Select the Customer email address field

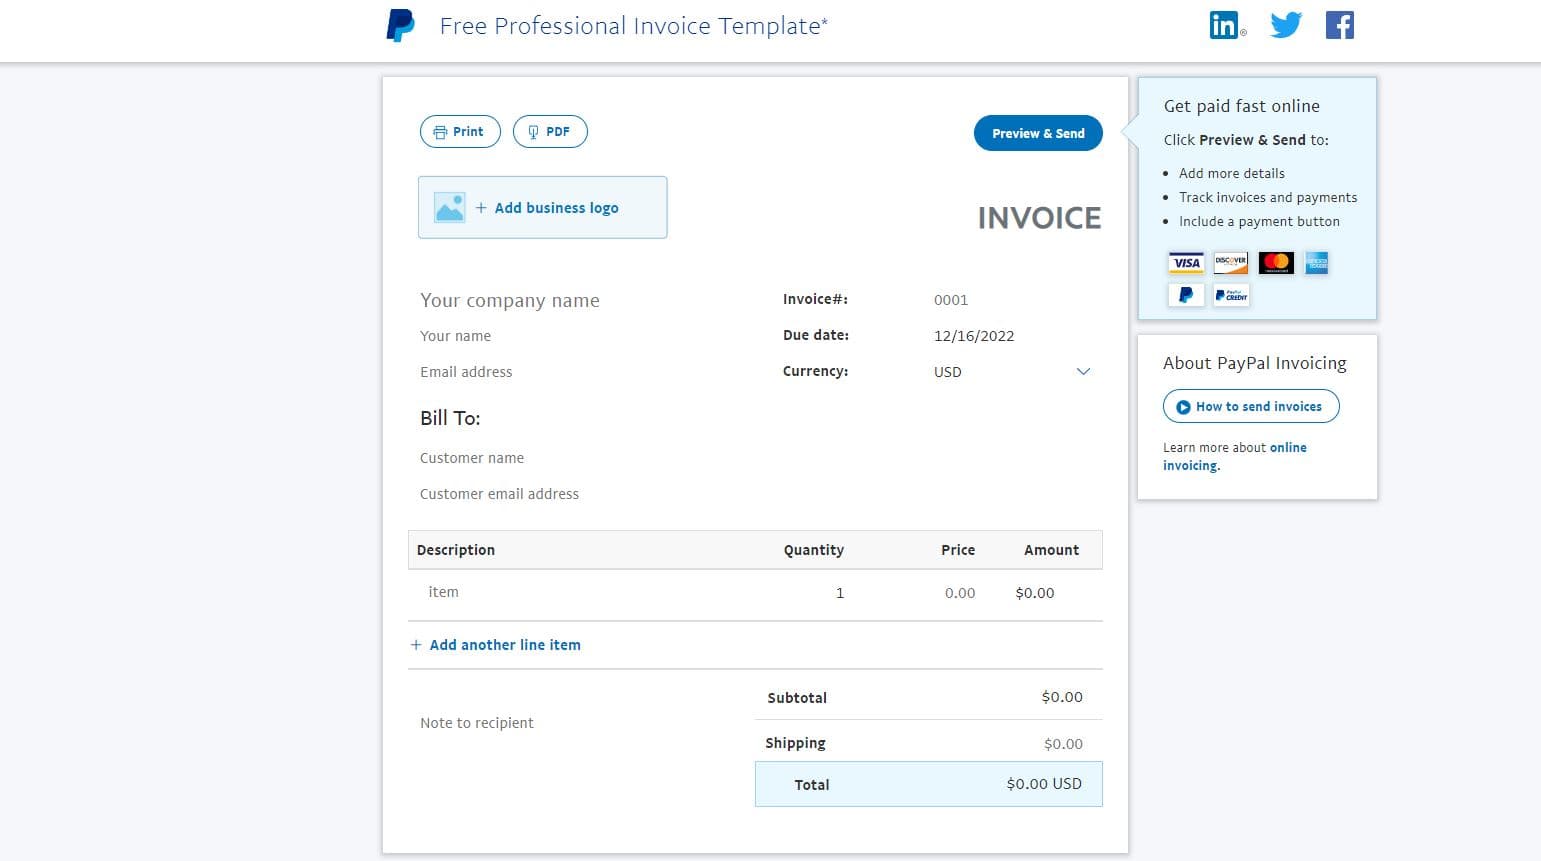(x=499, y=494)
